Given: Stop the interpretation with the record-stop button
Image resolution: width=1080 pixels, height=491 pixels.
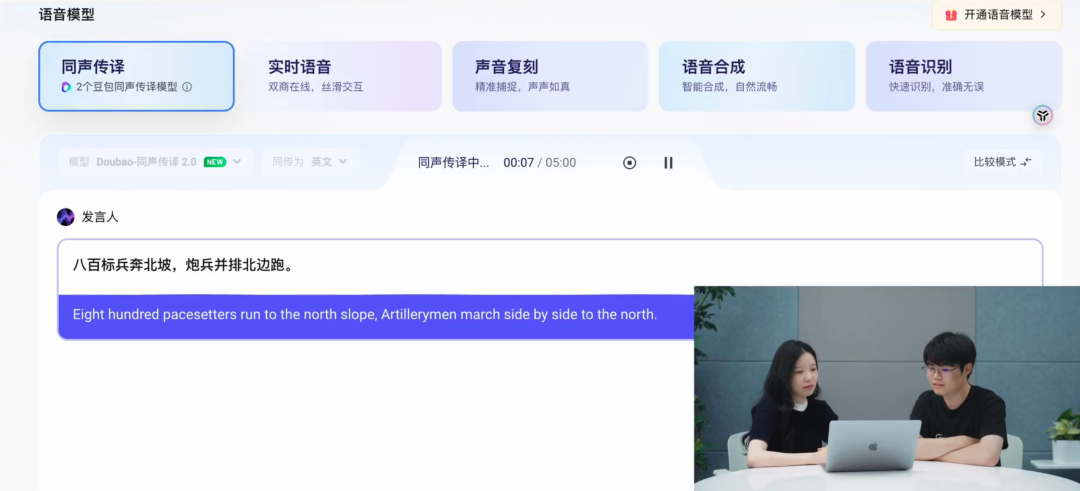Looking at the screenshot, I should [x=630, y=163].
